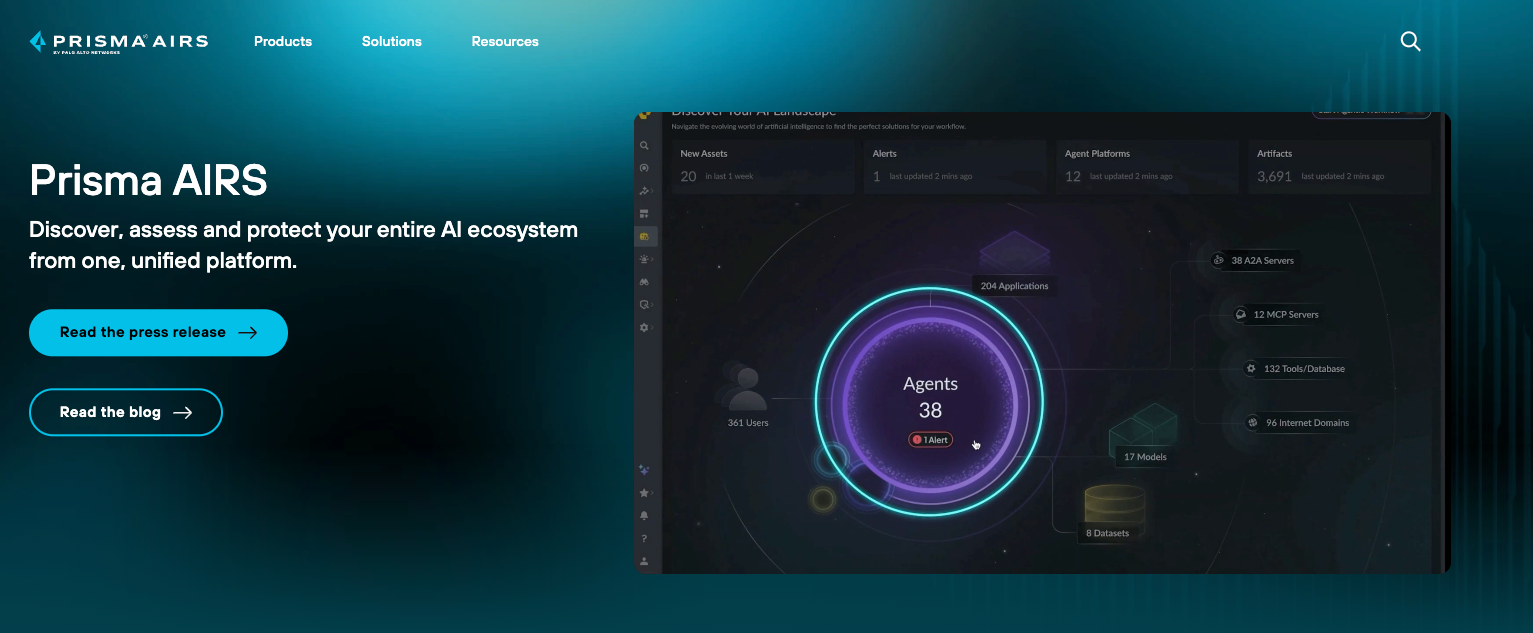Click the notification bell in dashboard sidebar
The width and height of the screenshot is (1533, 633).
click(645, 516)
